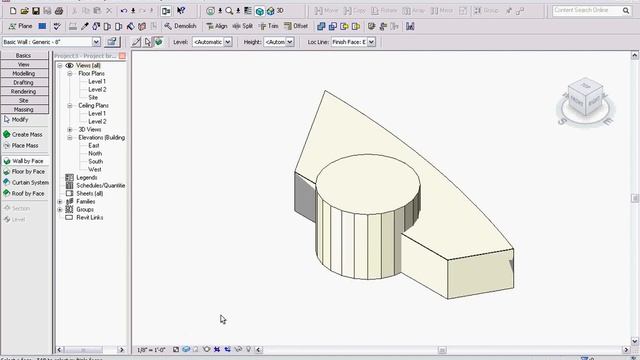Open the Drafting design bar tab

tap(24, 82)
